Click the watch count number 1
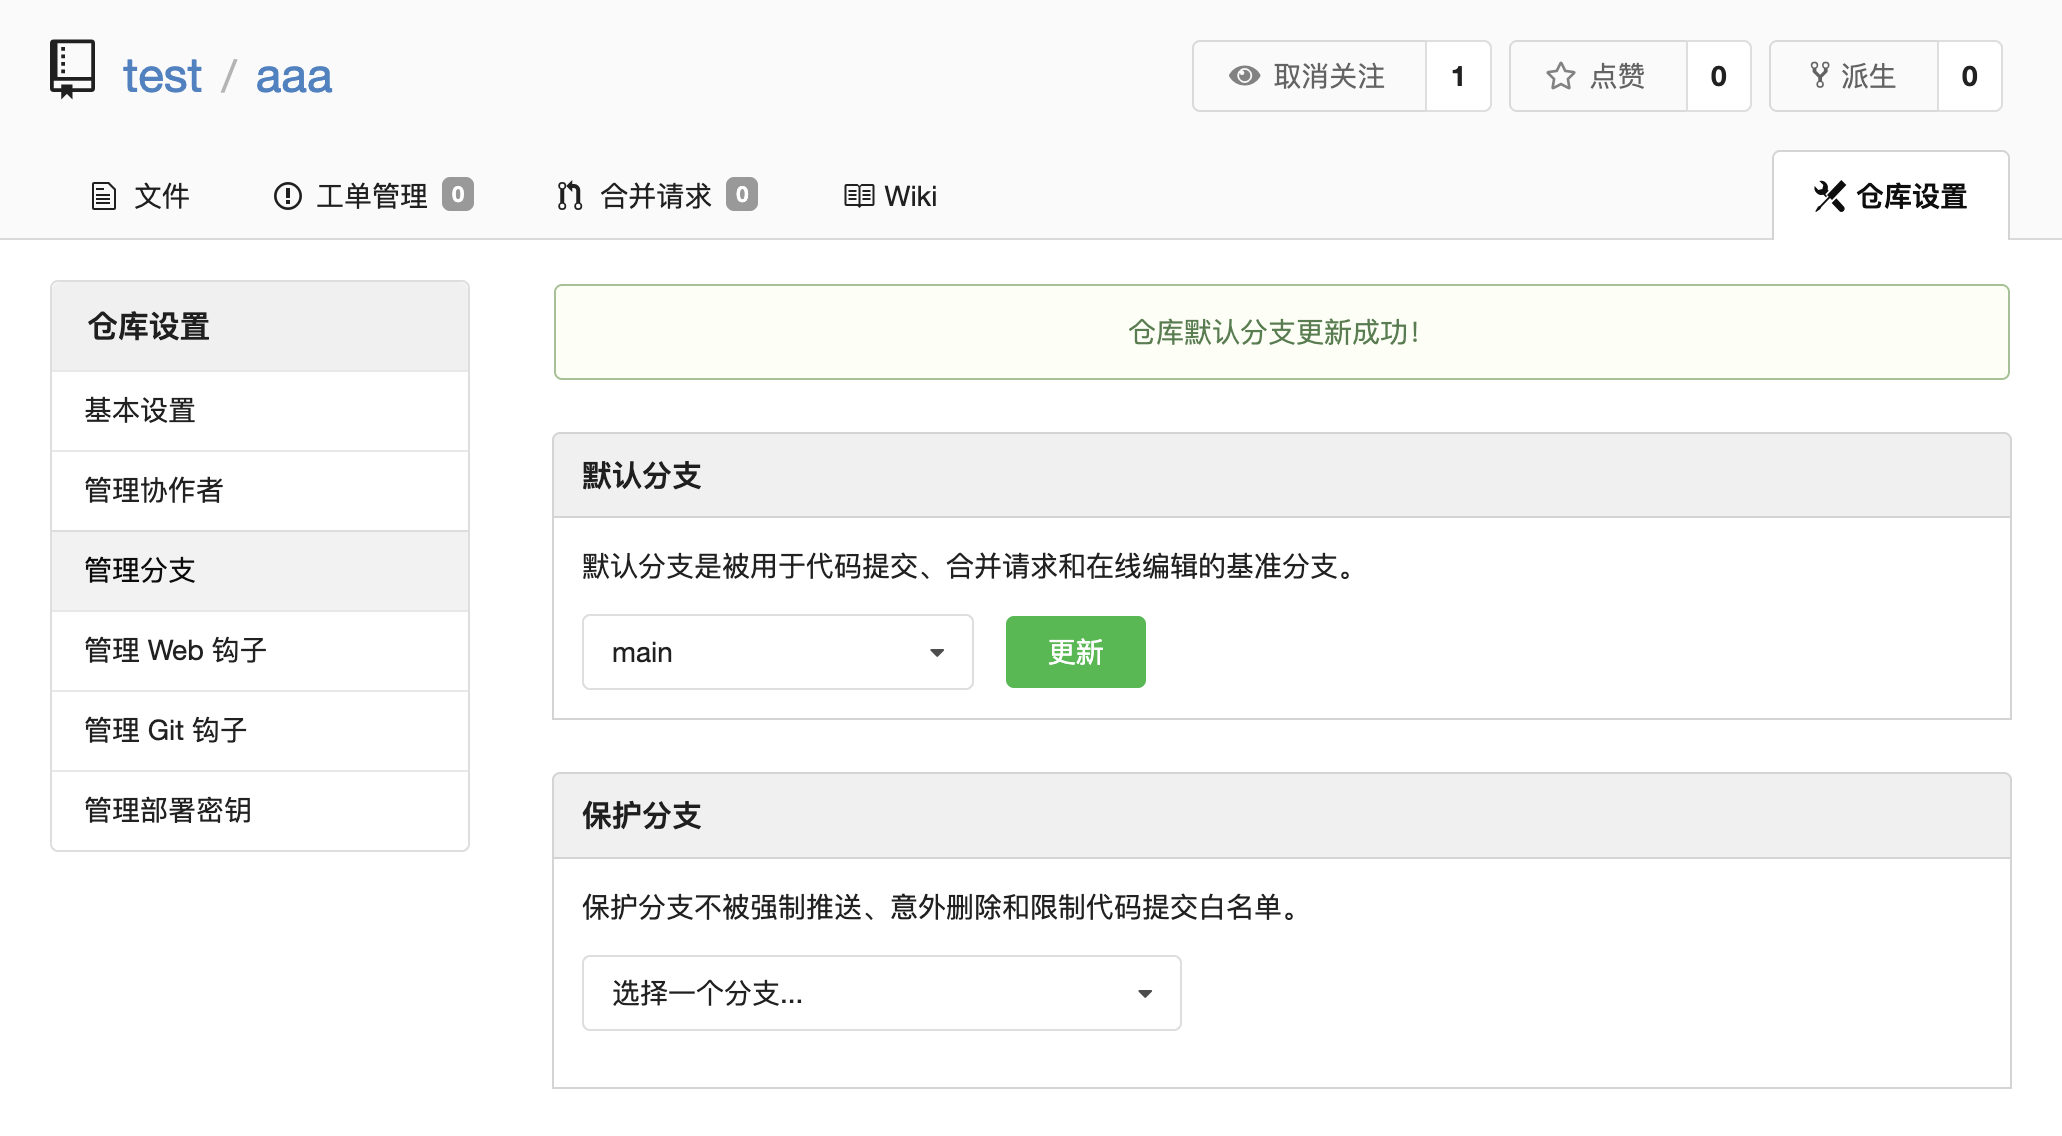This screenshot has height=1136, width=2062. tap(1457, 76)
